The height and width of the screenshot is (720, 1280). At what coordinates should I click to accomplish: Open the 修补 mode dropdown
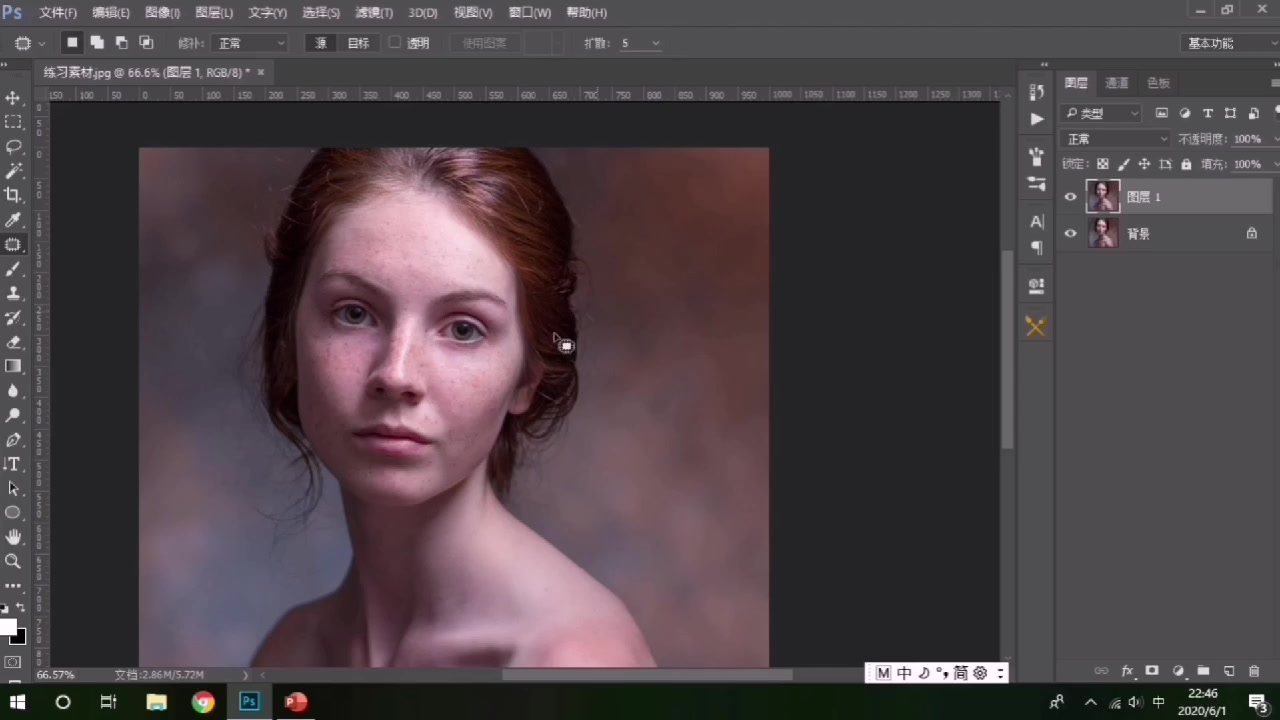pos(249,43)
